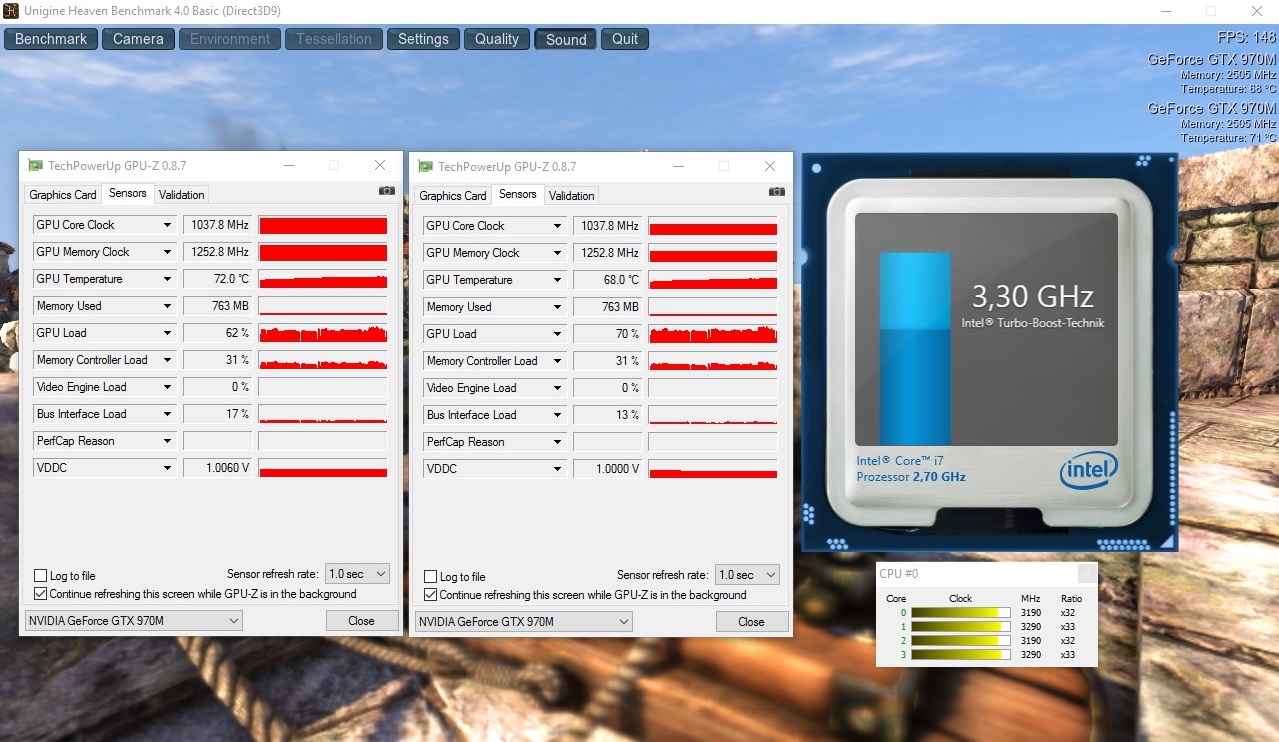
Task: Switch to Validation tab in left GPU-Z window
Action: coord(181,195)
